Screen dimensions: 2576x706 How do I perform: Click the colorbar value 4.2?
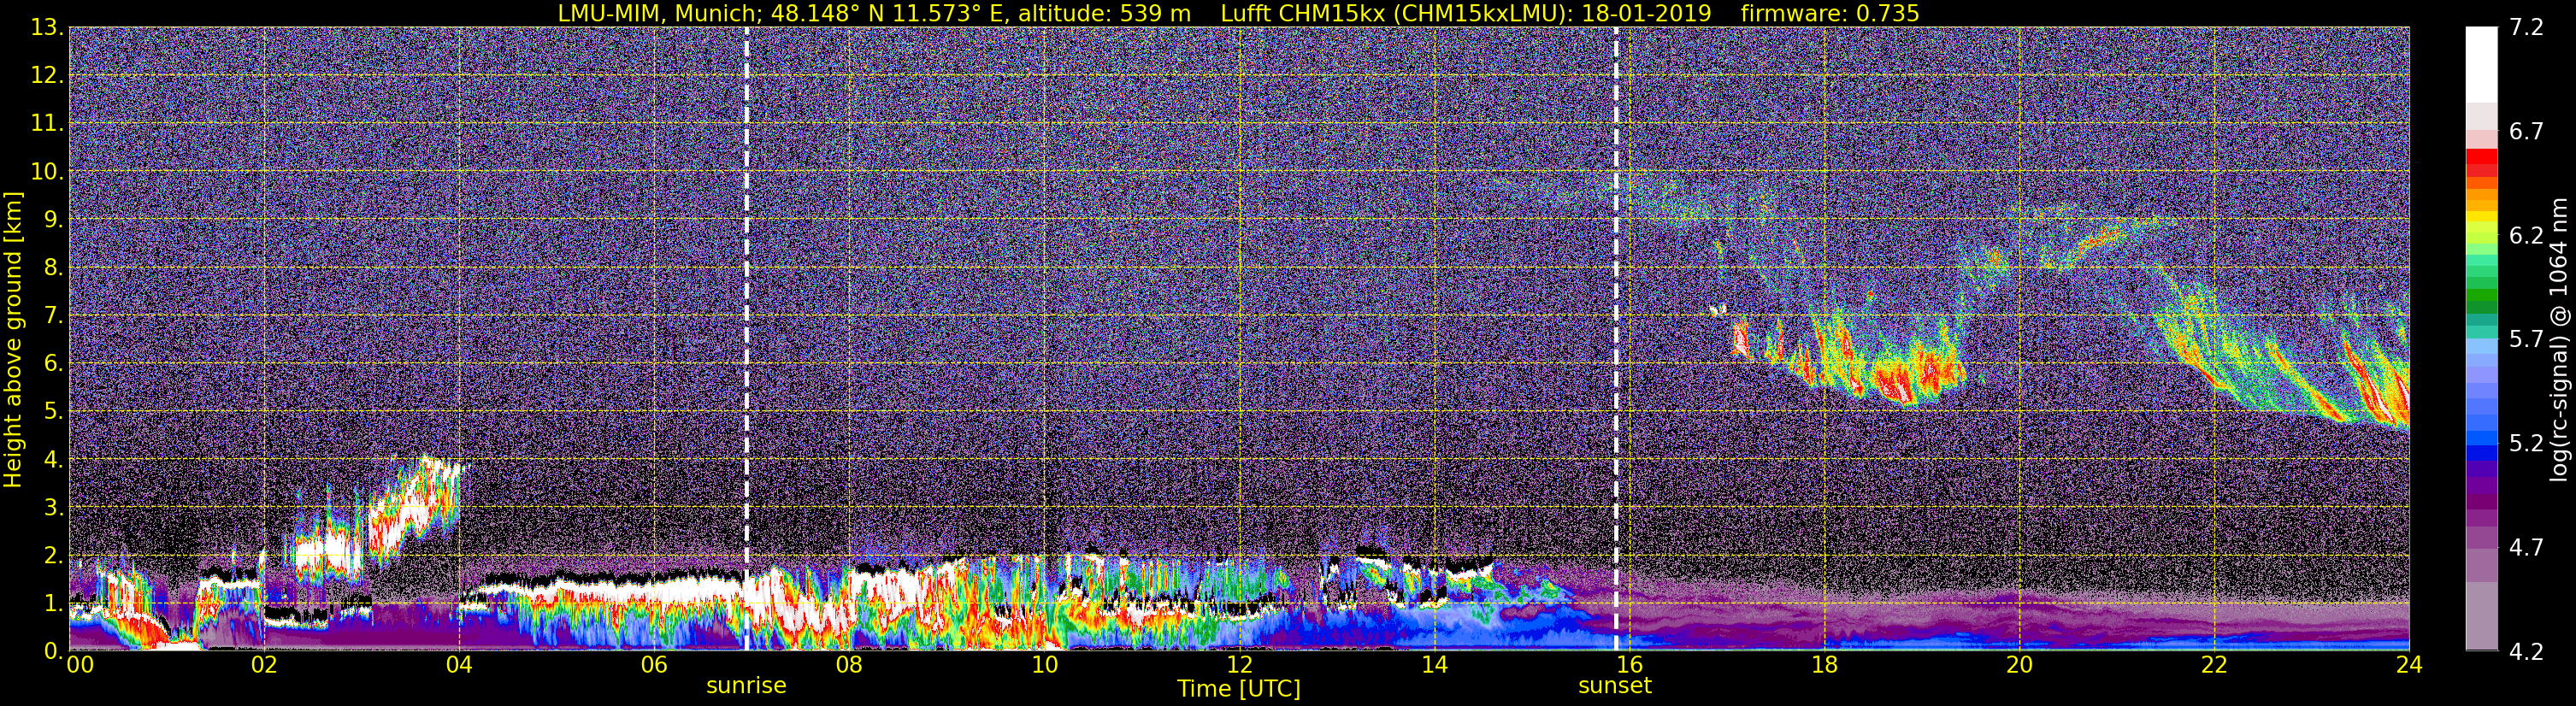click(2526, 652)
